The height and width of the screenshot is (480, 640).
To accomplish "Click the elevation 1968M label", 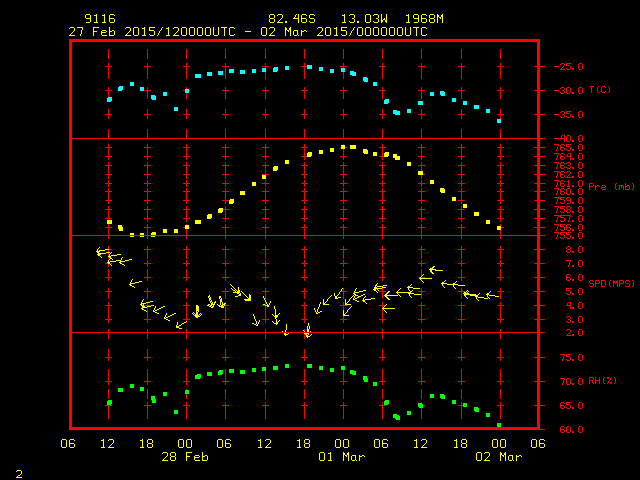I will [x=424, y=19].
